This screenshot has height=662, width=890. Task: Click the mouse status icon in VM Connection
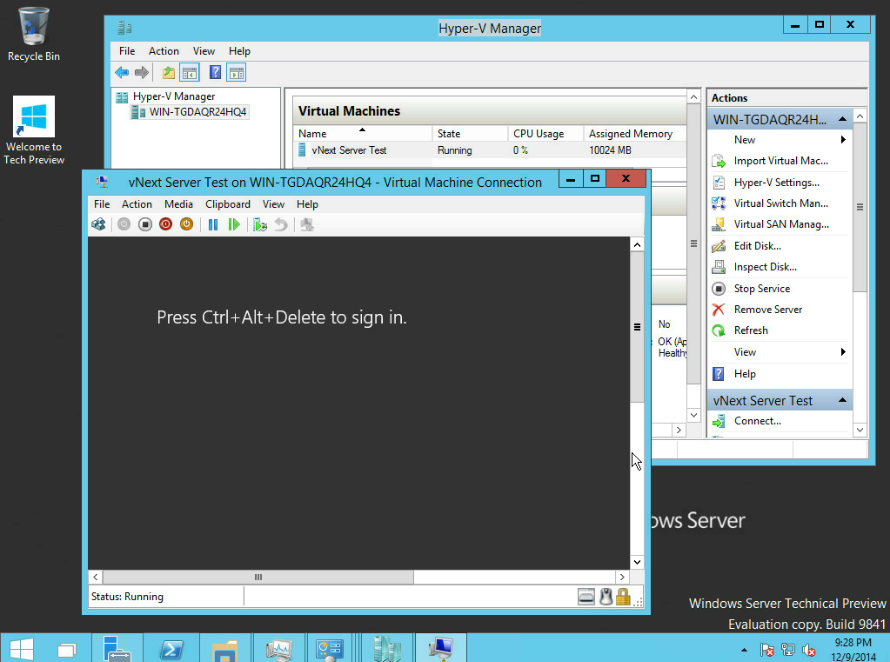pyautogui.click(x=606, y=597)
